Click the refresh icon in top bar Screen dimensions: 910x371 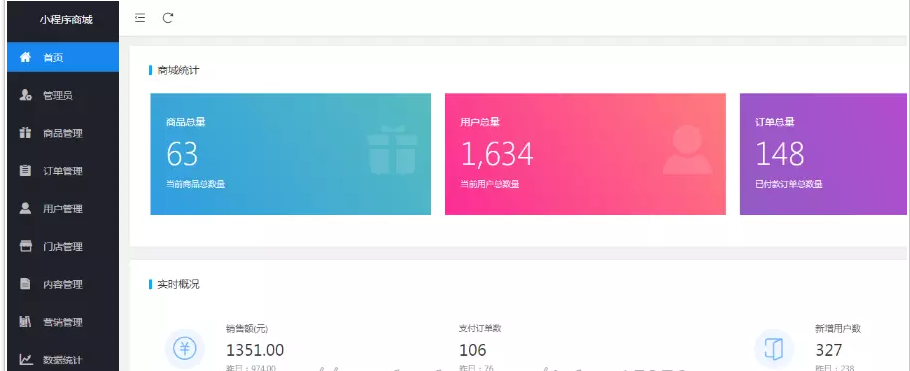click(168, 18)
